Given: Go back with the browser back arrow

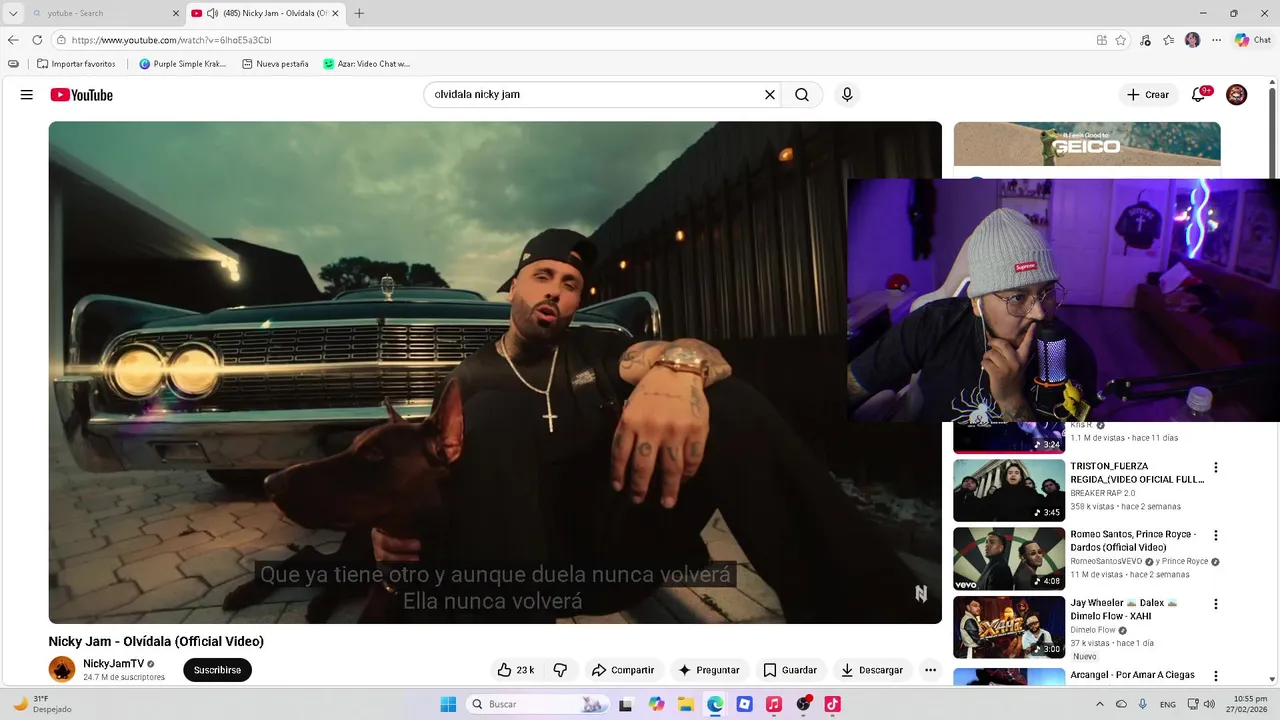Looking at the screenshot, I should [13, 40].
